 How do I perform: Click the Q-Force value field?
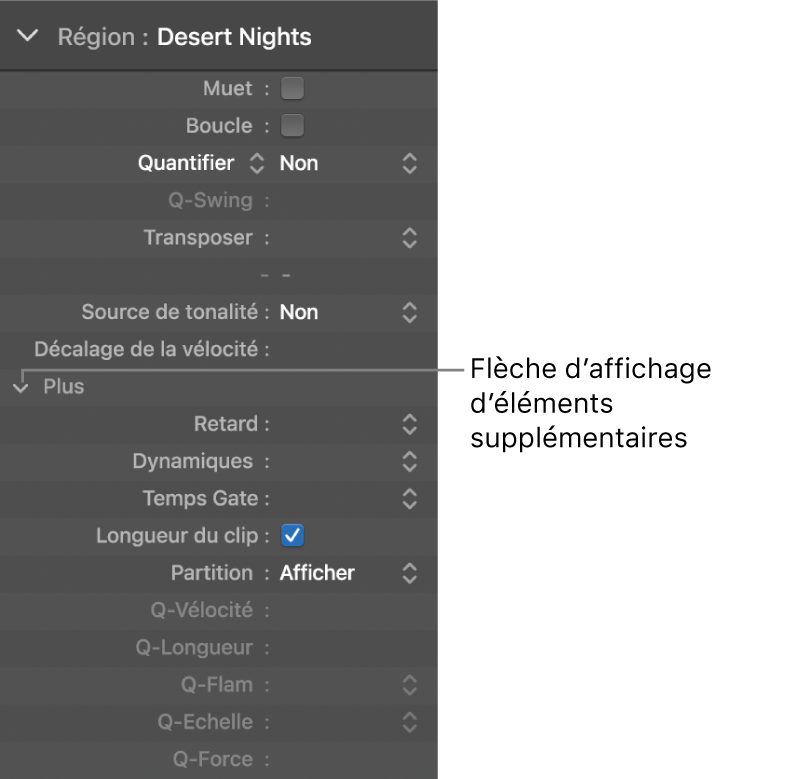click(345, 759)
